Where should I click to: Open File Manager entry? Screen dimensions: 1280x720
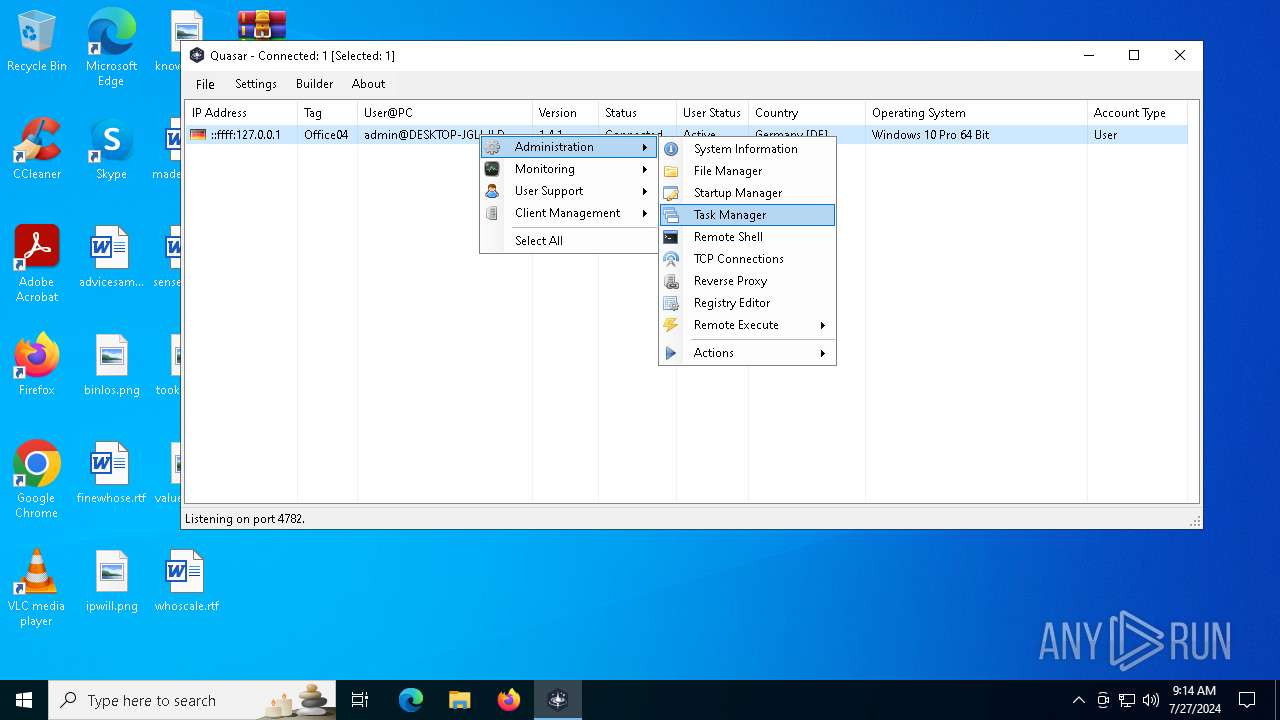point(746,171)
